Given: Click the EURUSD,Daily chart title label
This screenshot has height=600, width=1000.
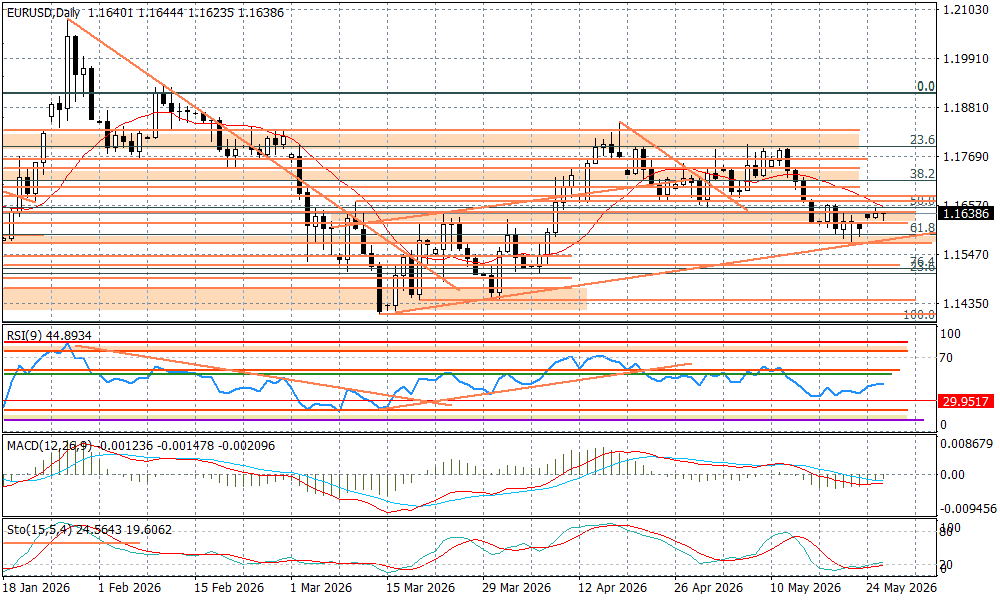Looking at the screenshot, I should tap(44, 13).
